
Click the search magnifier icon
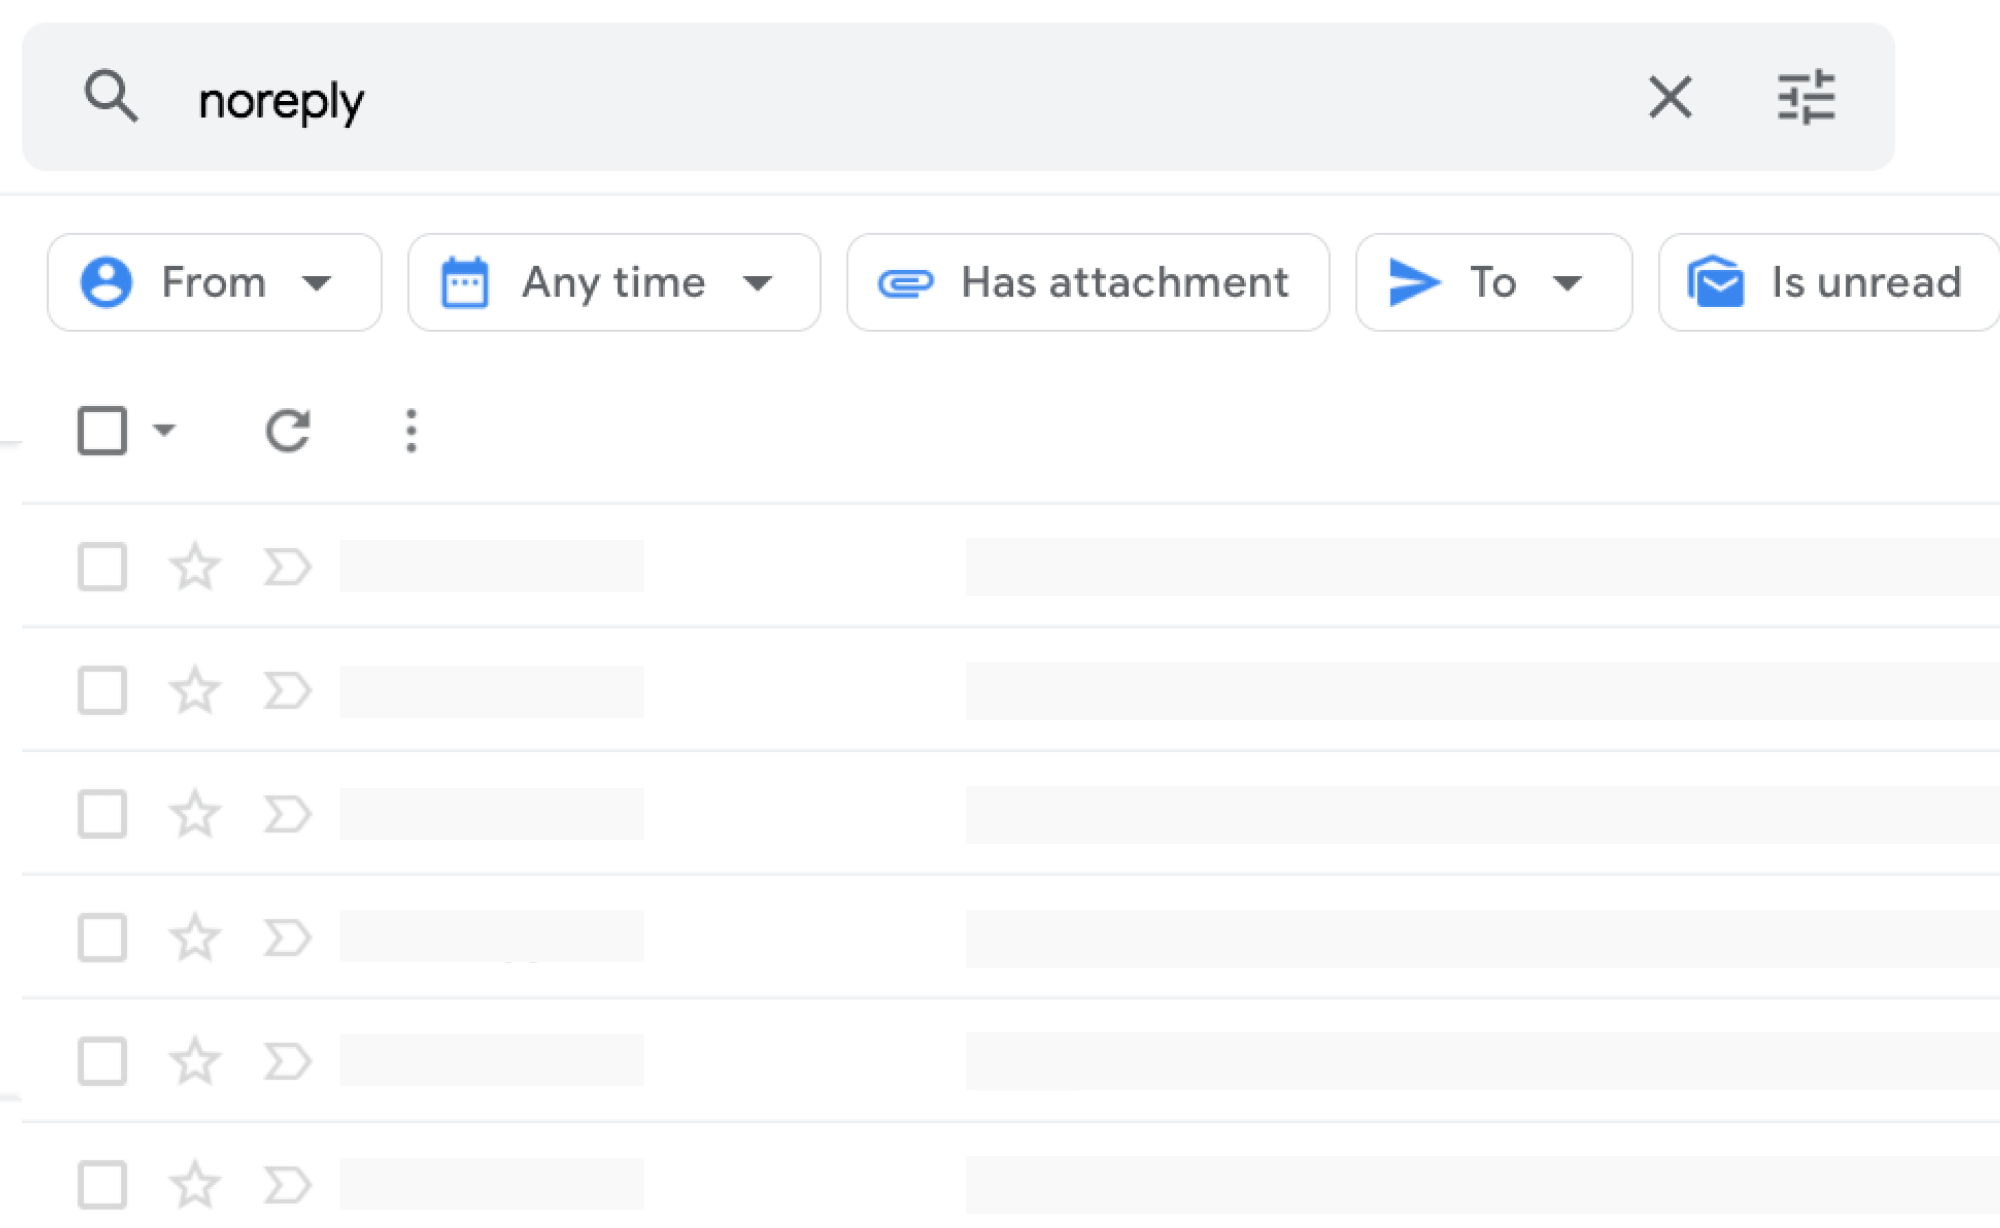pyautogui.click(x=110, y=97)
